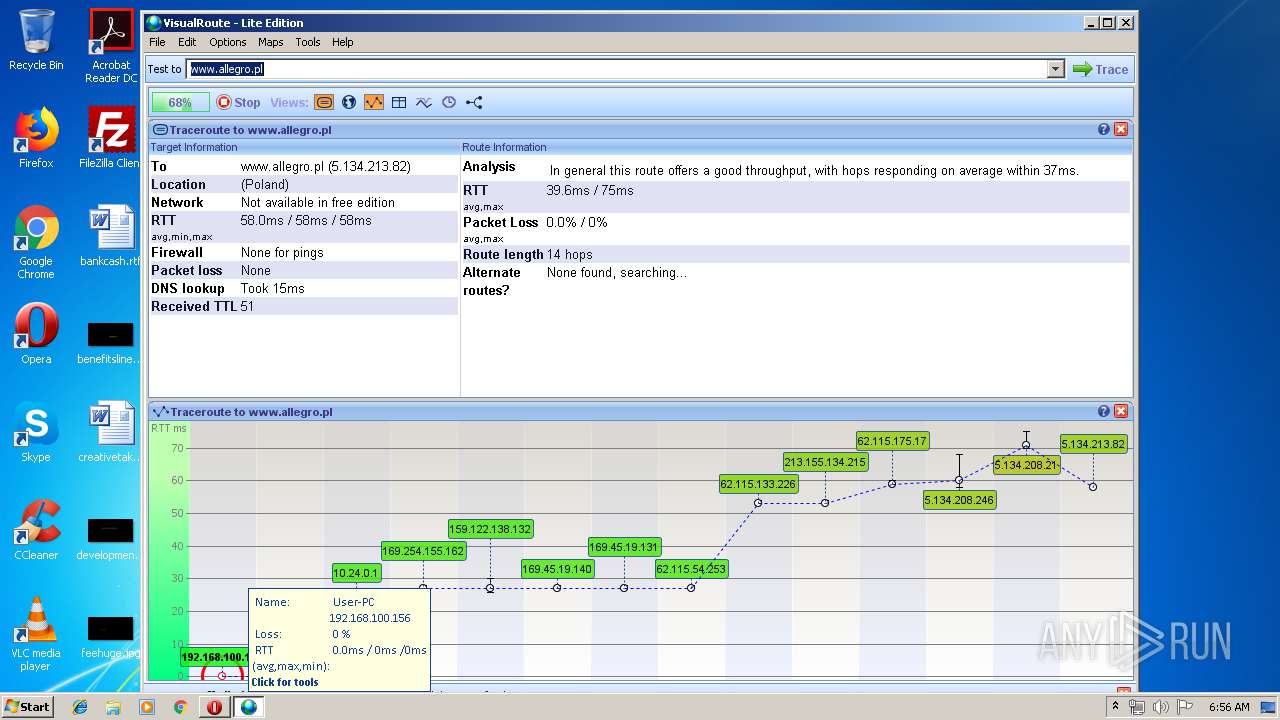
Task: Click 'None found, searching...' alternate routes text
Action: pyautogui.click(x=617, y=273)
